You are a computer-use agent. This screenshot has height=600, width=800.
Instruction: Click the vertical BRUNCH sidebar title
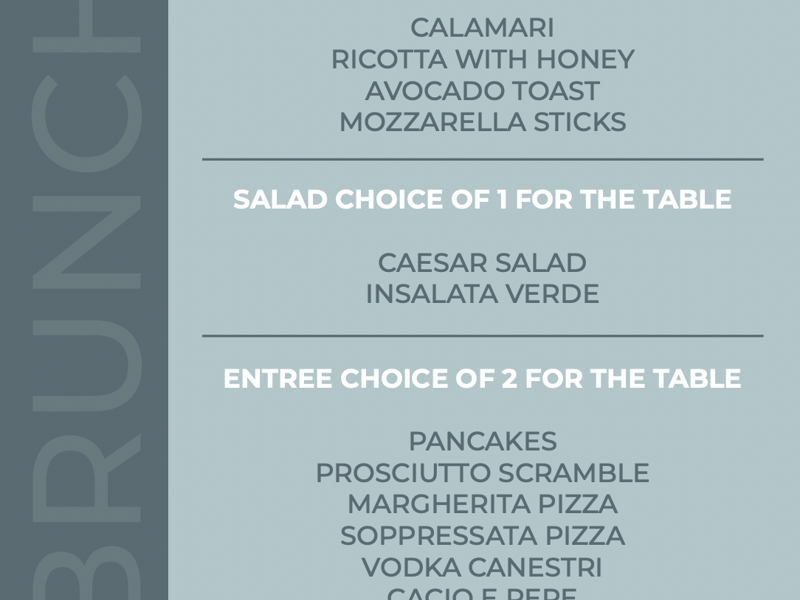pyautogui.click(x=86, y=300)
